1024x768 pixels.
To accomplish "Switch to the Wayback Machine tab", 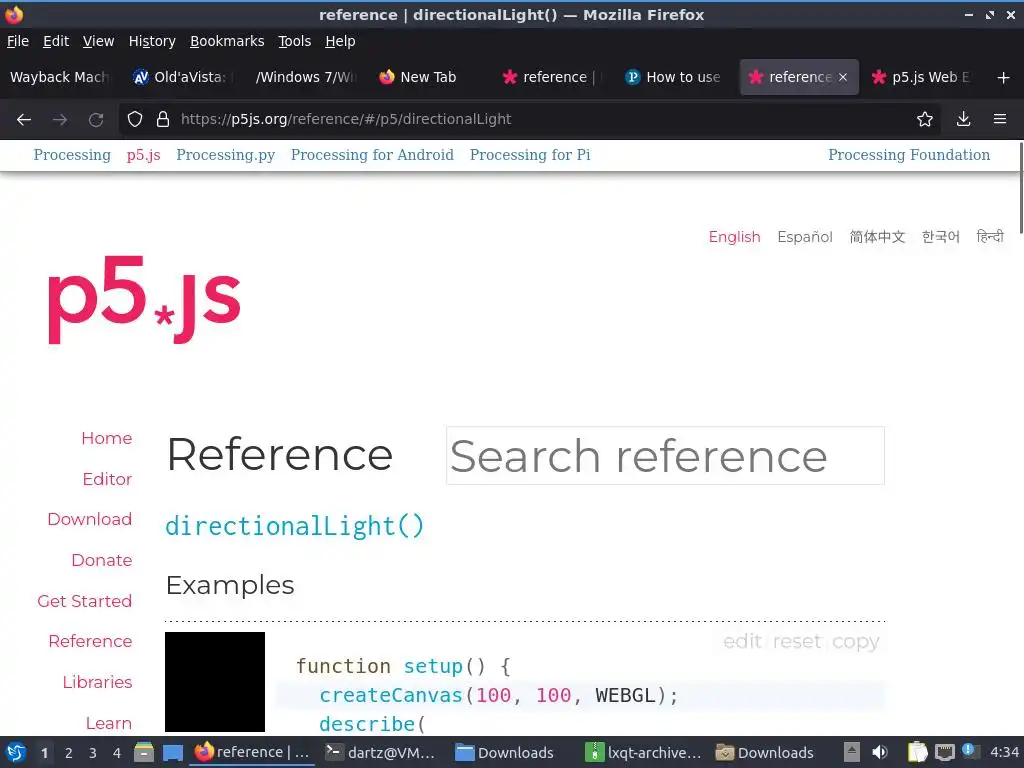I will click(x=59, y=78).
